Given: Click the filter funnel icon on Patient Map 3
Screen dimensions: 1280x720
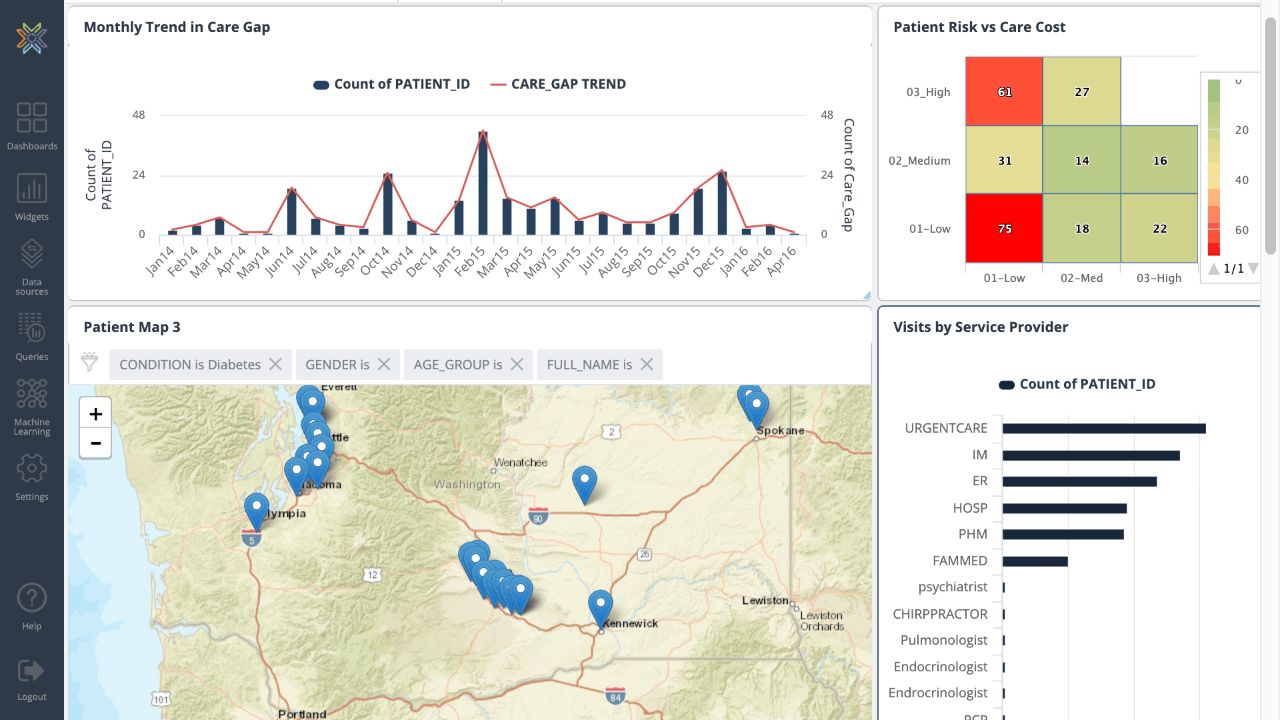Looking at the screenshot, I should coord(88,364).
